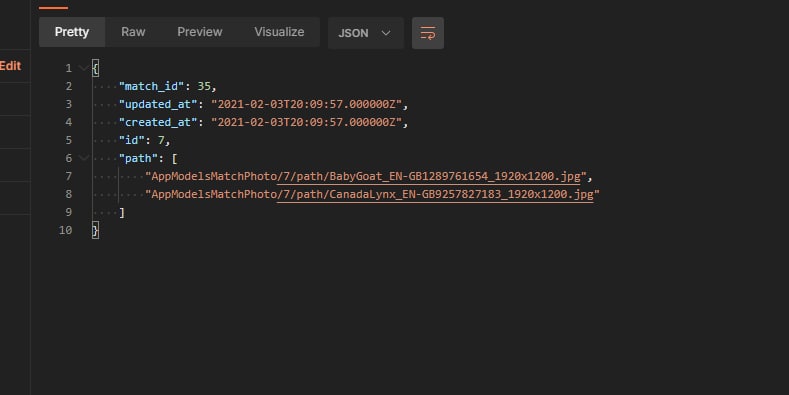Toggle the word wrap icon button
The height and width of the screenshot is (395, 789).
pyautogui.click(x=428, y=33)
